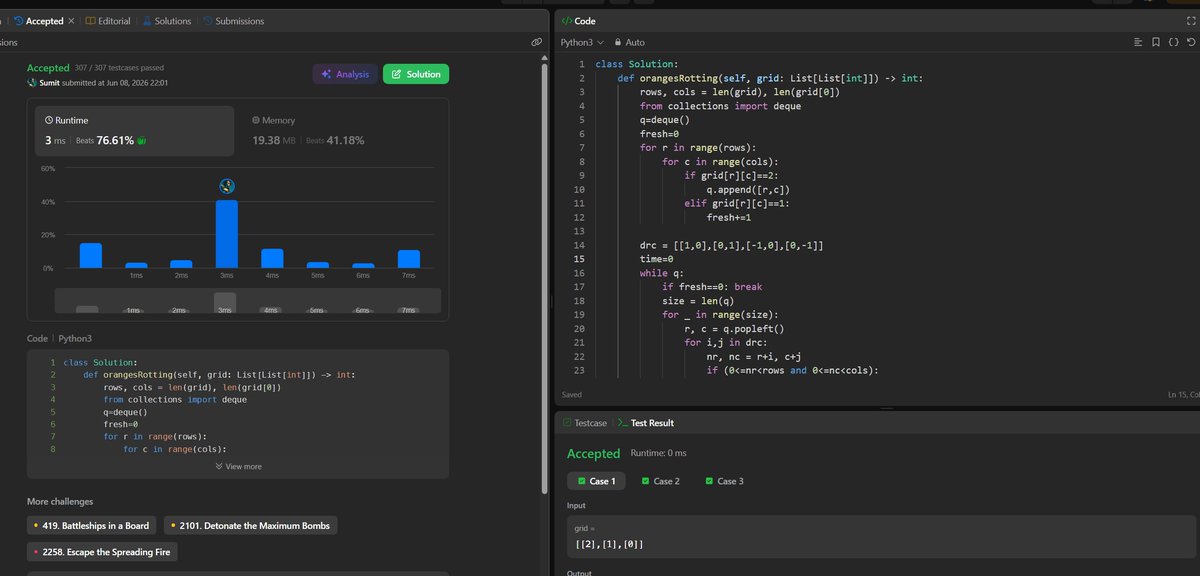Click the "19.38 MB" memory value
This screenshot has width=1200, height=576.
(x=275, y=140)
